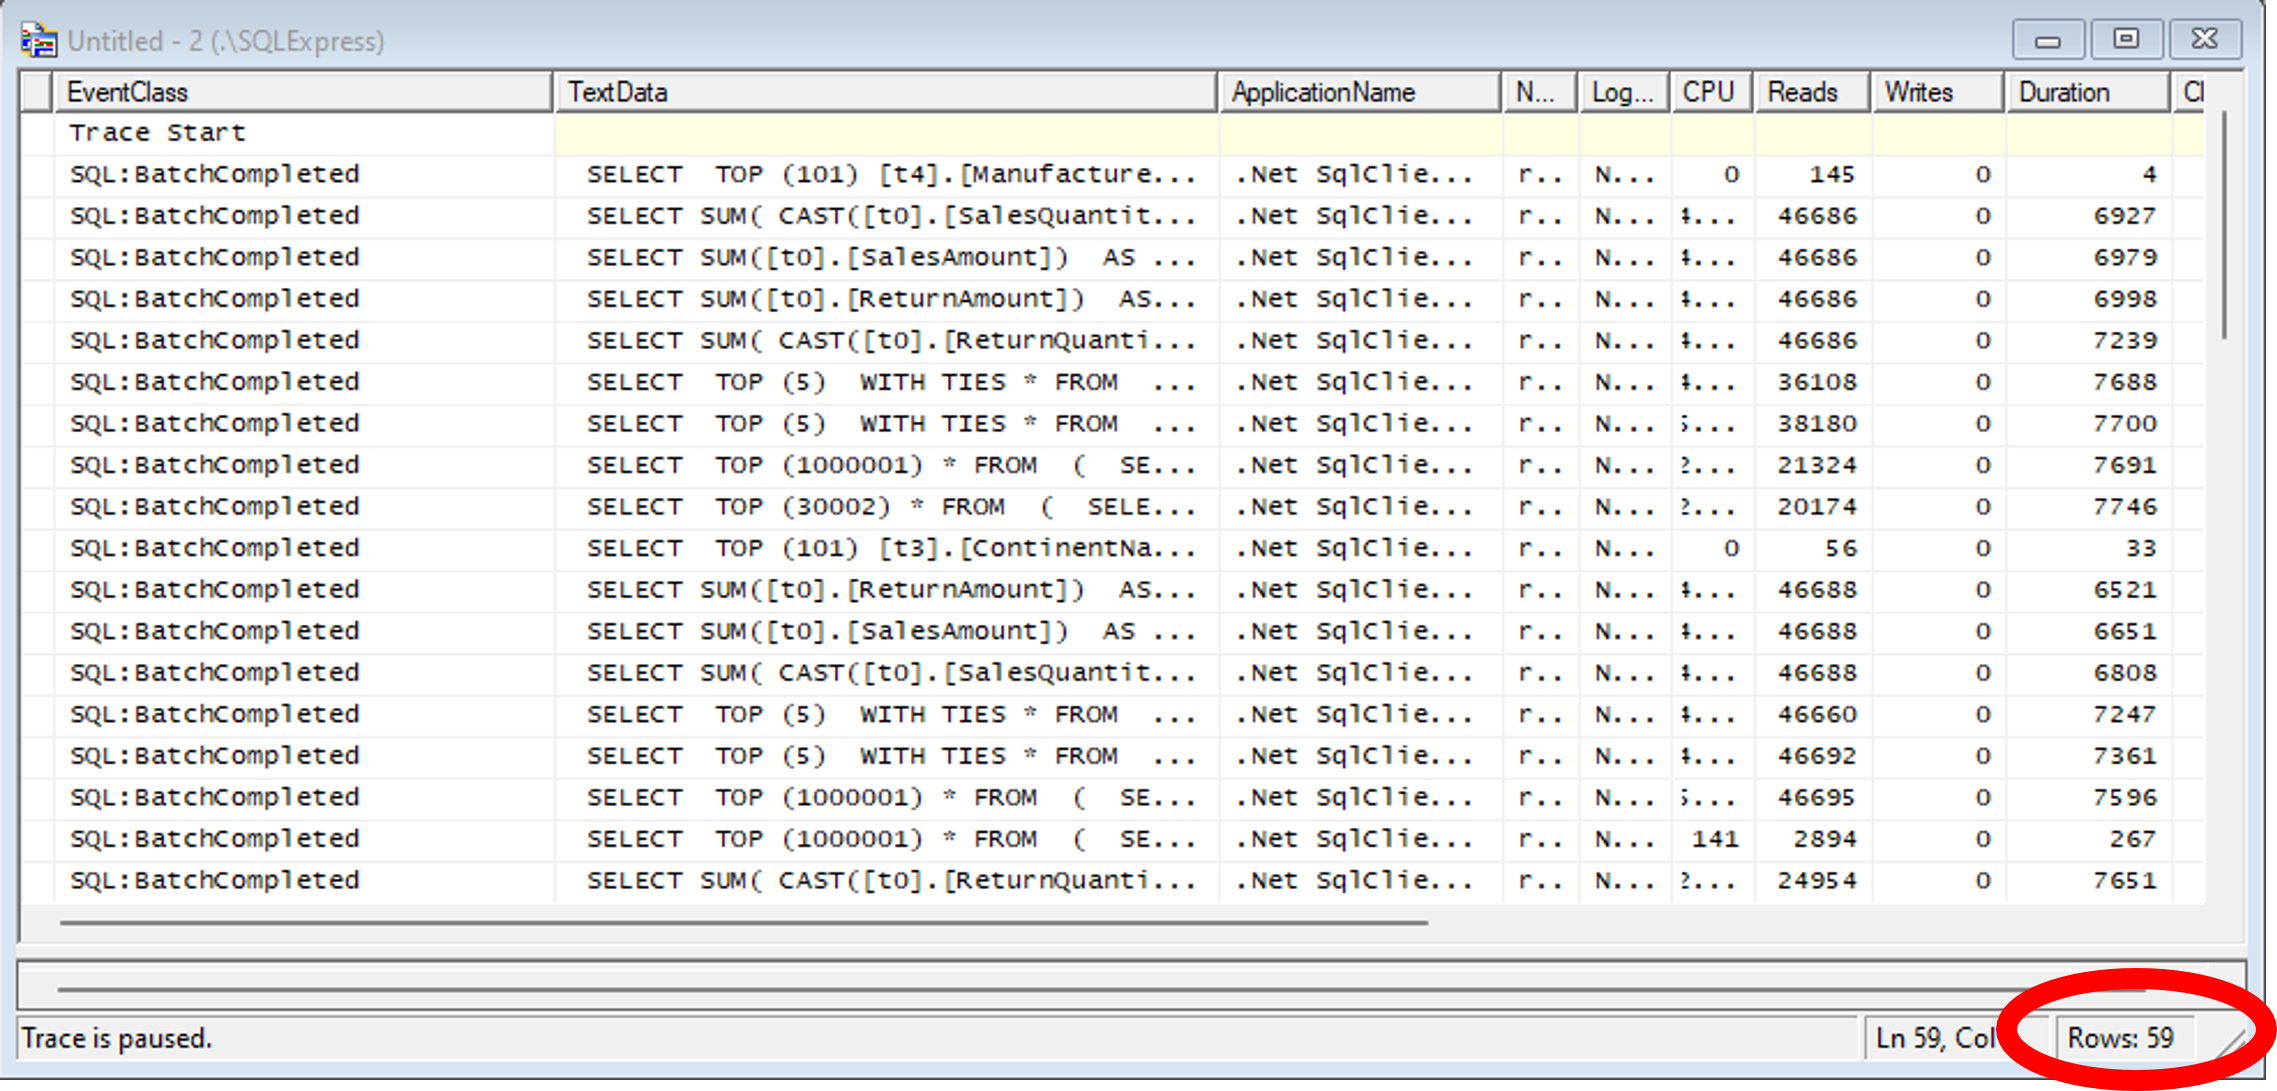Restore the trace window size
Viewport: 2277px width, 1091px height.
(x=2125, y=40)
